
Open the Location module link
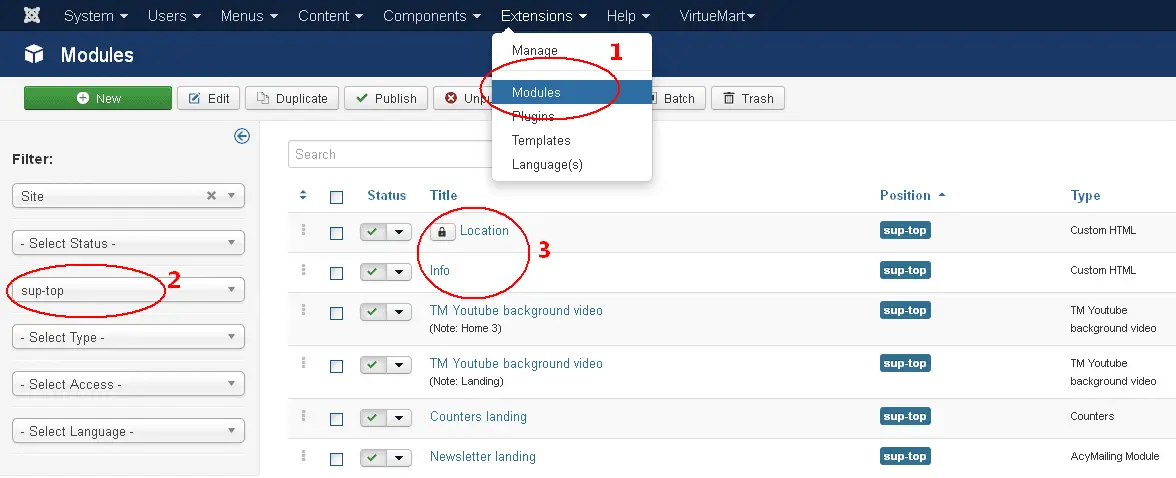[484, 230]
